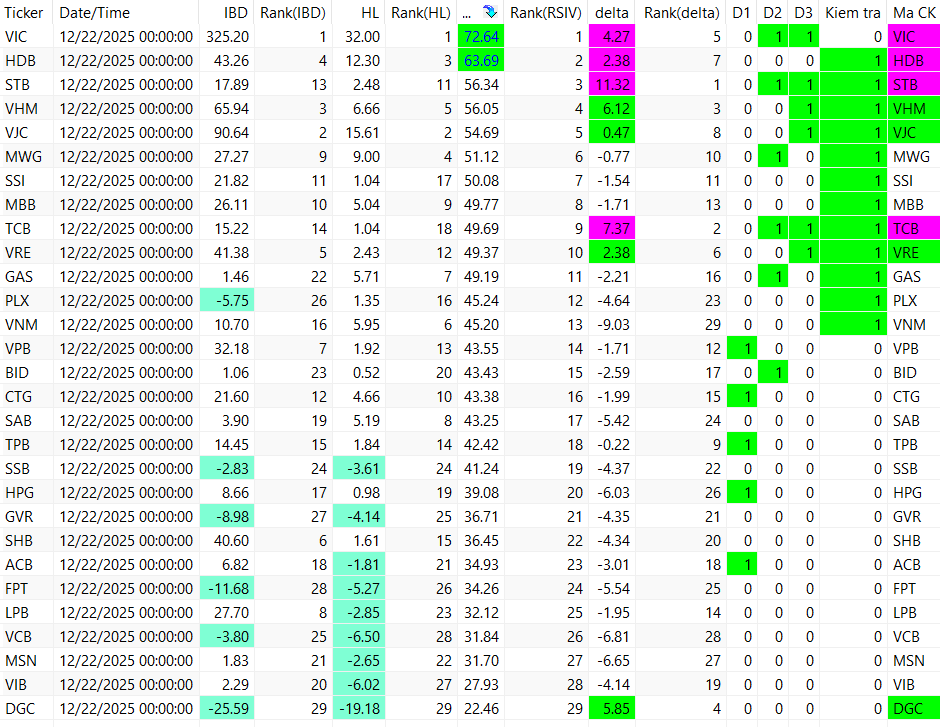Click the delta value -3.01 for ACB
940x727 pixels.
click(612, 565)
